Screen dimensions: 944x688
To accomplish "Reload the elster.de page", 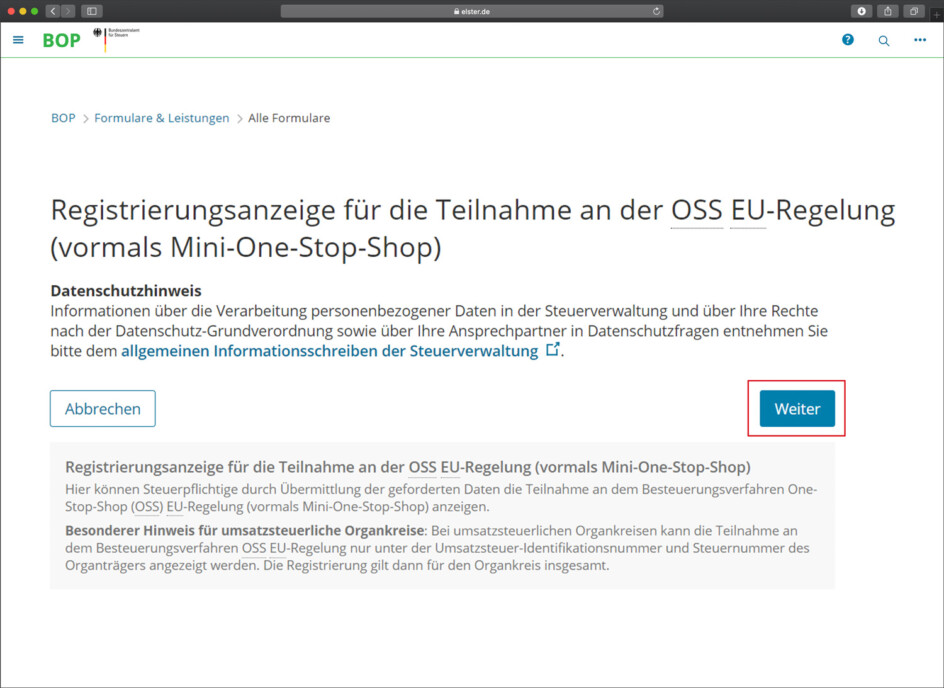I will [657, 10].
